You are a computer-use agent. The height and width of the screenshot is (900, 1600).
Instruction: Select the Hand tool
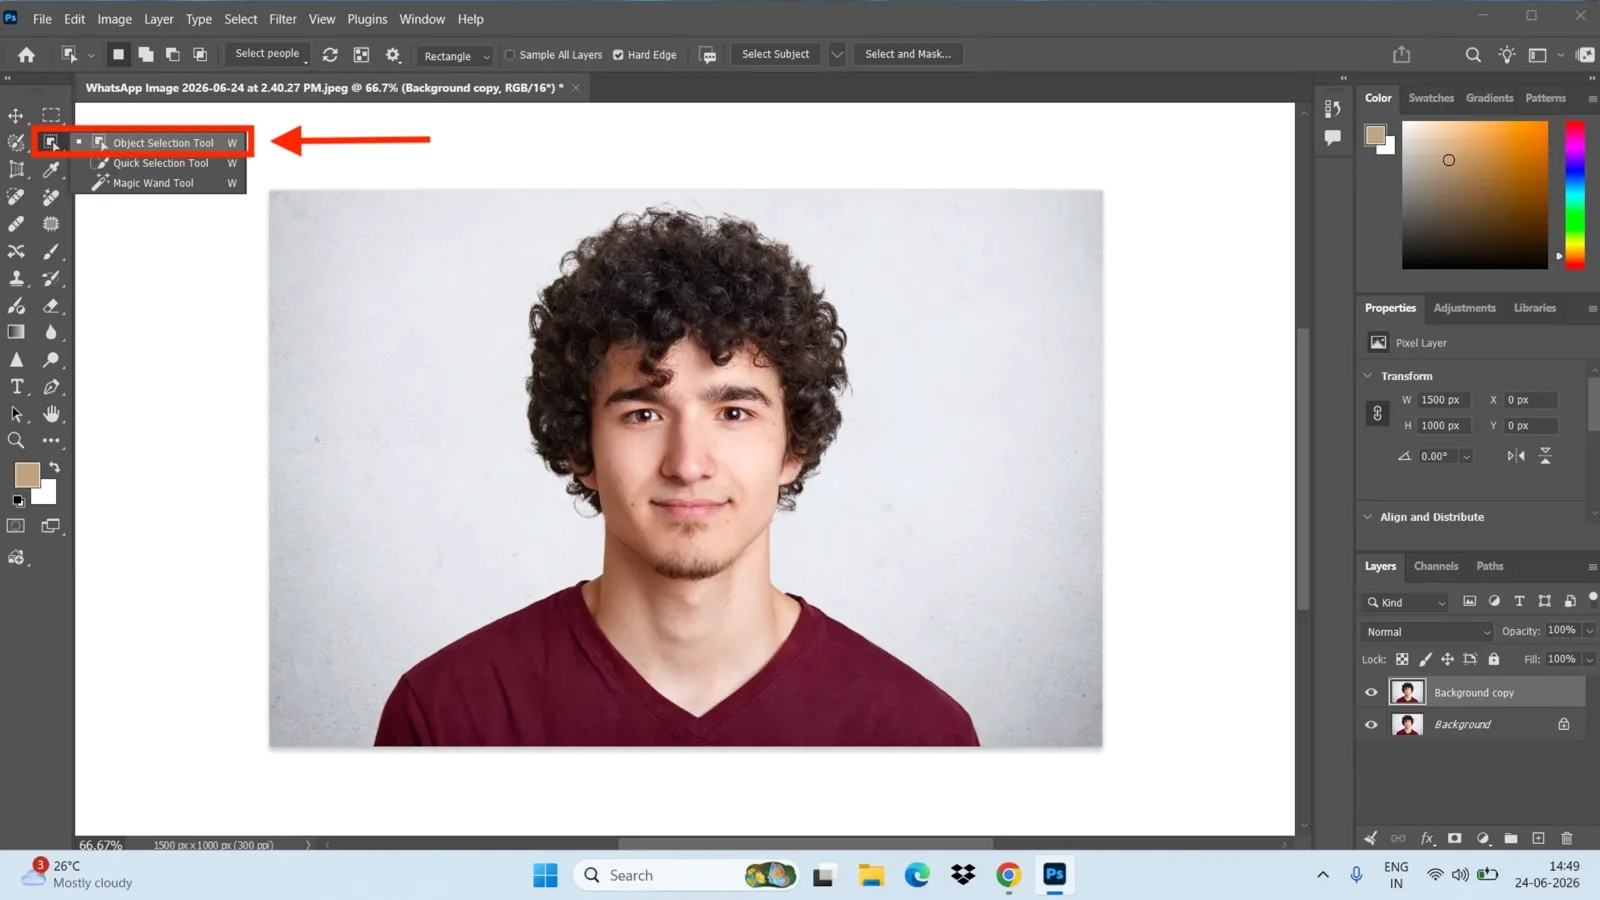[51, 414]
